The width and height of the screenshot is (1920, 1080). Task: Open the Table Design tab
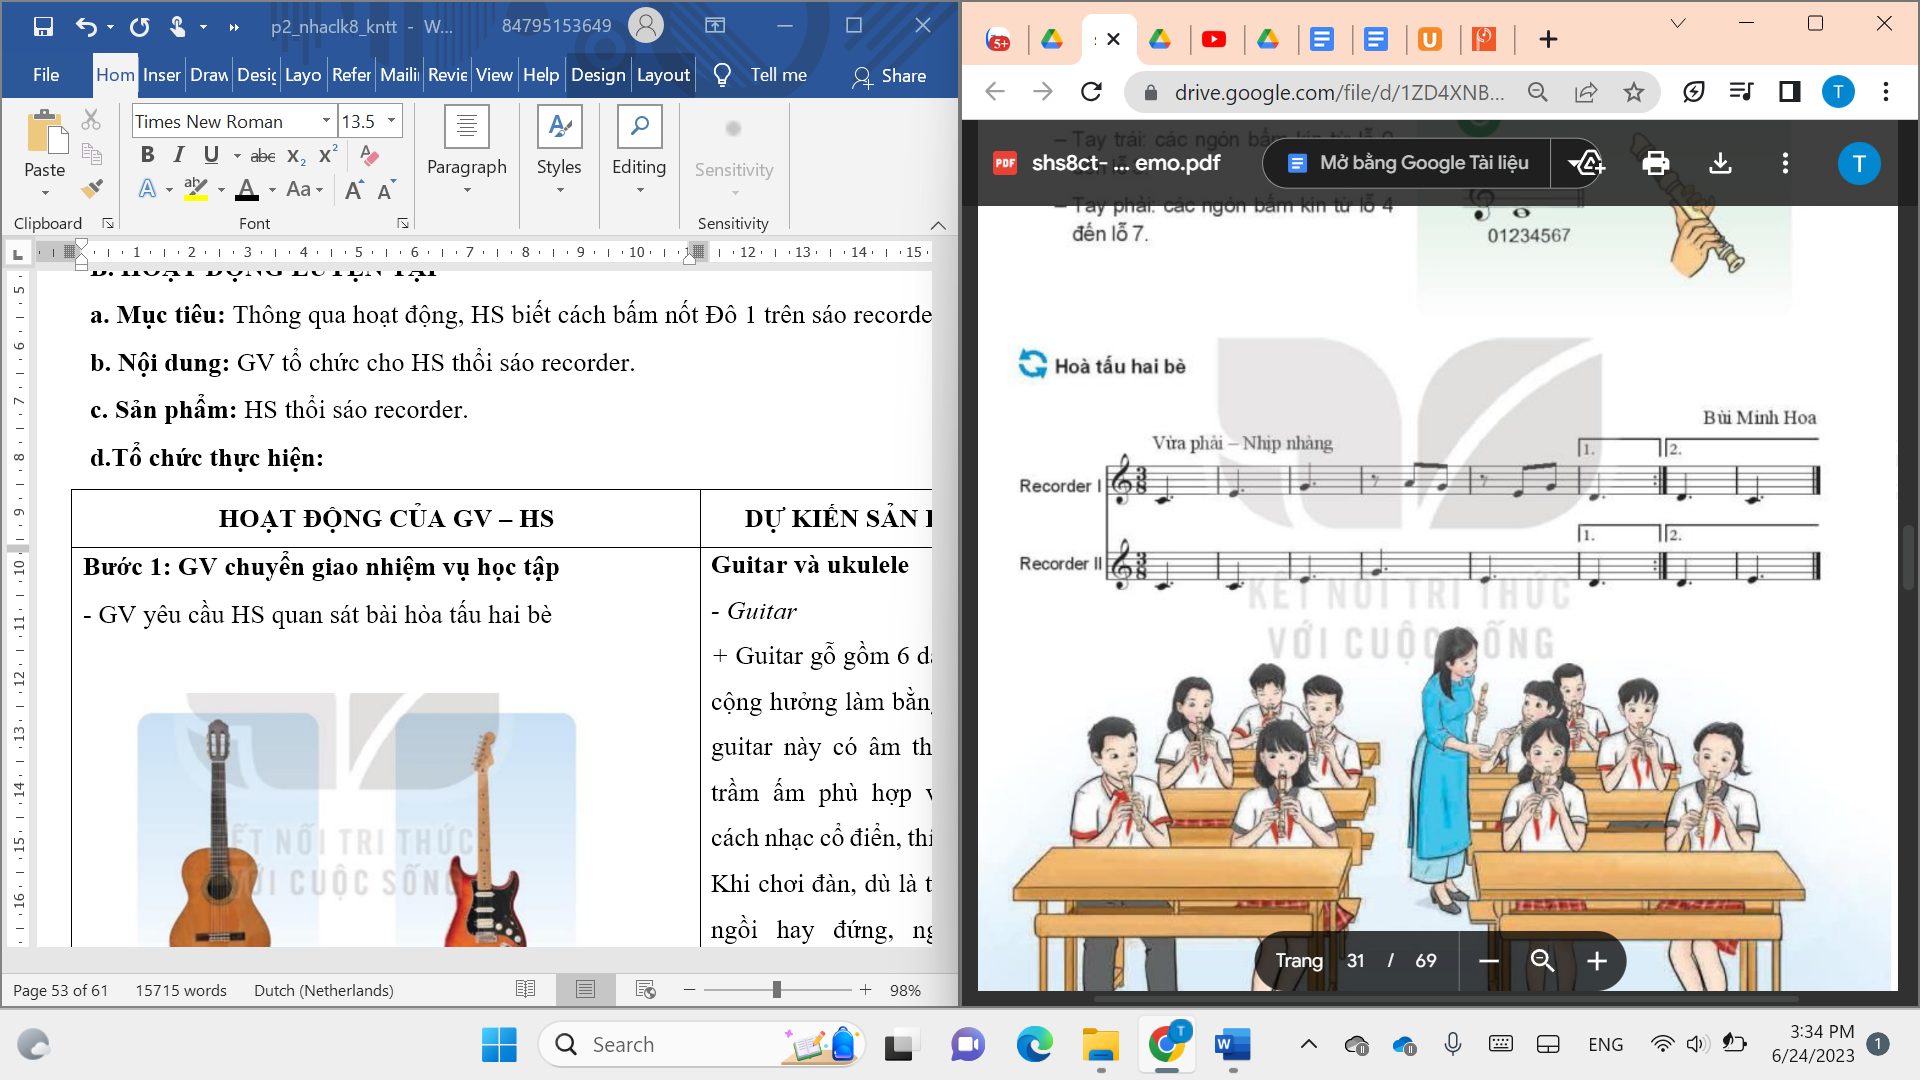click(x=598, y=75)
